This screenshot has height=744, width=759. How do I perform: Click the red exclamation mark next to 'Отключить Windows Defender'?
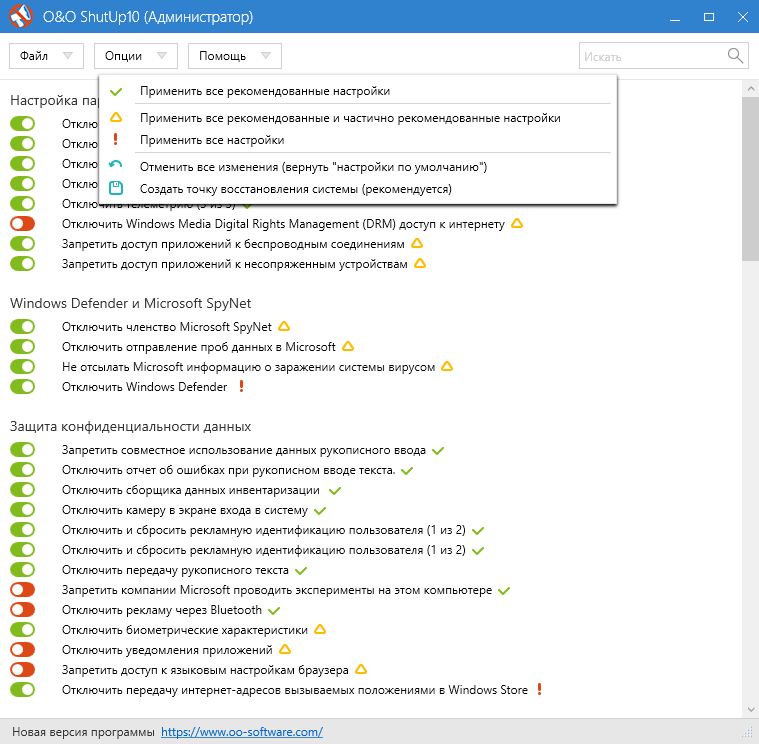(240, 387)
